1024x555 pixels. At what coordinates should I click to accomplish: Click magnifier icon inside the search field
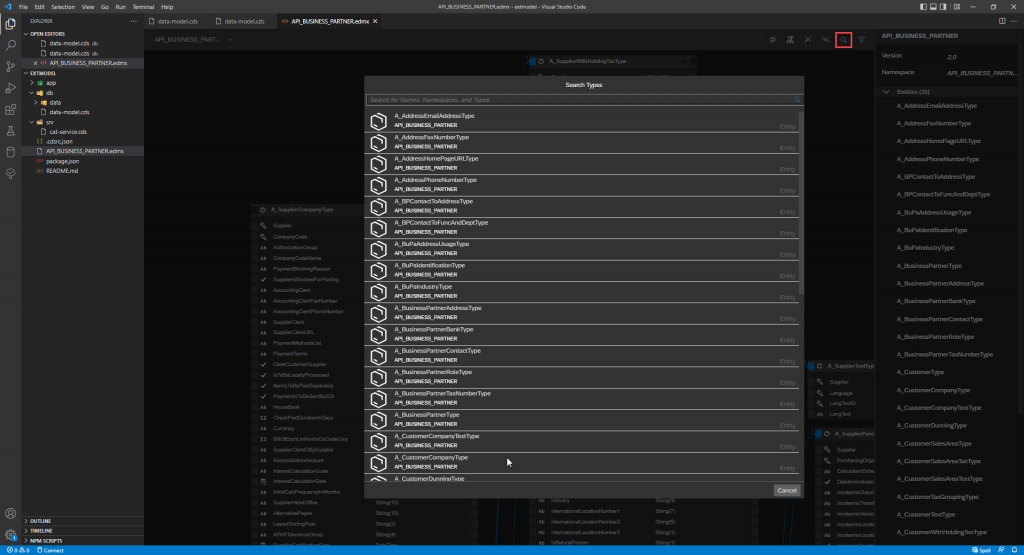point(797,100)
